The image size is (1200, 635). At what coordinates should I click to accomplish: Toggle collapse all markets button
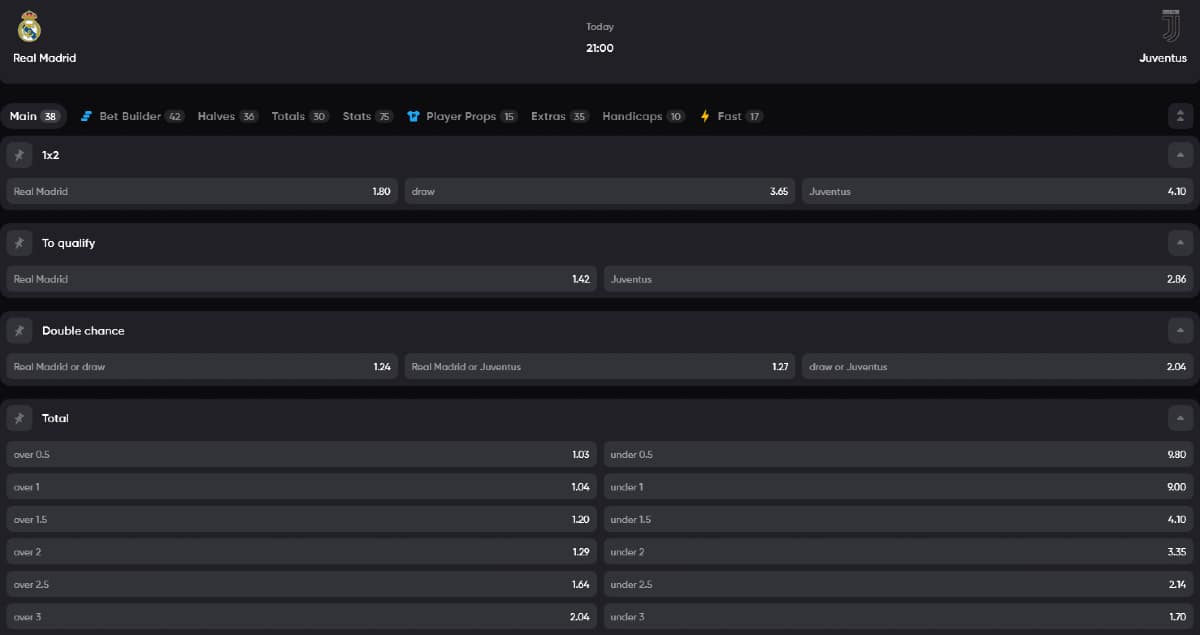pos(1180,116)
